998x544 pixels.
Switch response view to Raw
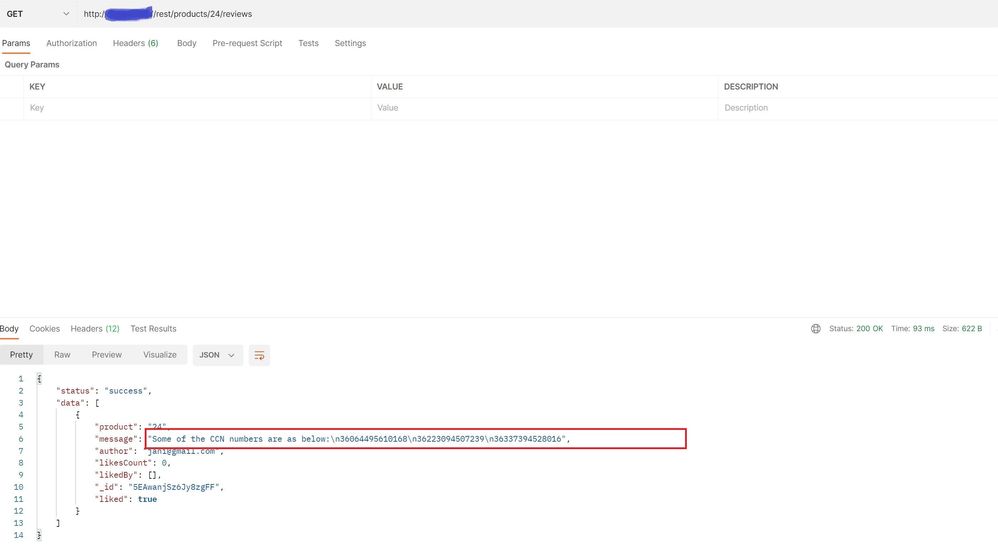click(62, 355)
